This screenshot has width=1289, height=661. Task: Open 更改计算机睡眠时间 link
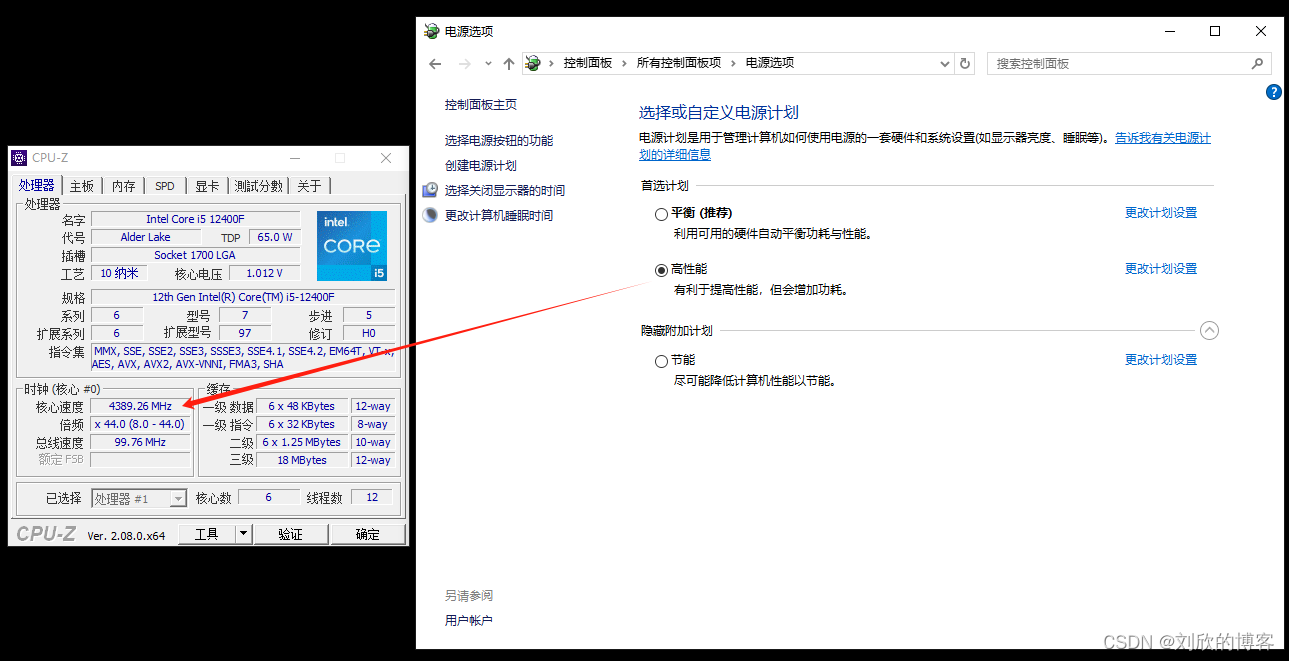pos(499,216)
